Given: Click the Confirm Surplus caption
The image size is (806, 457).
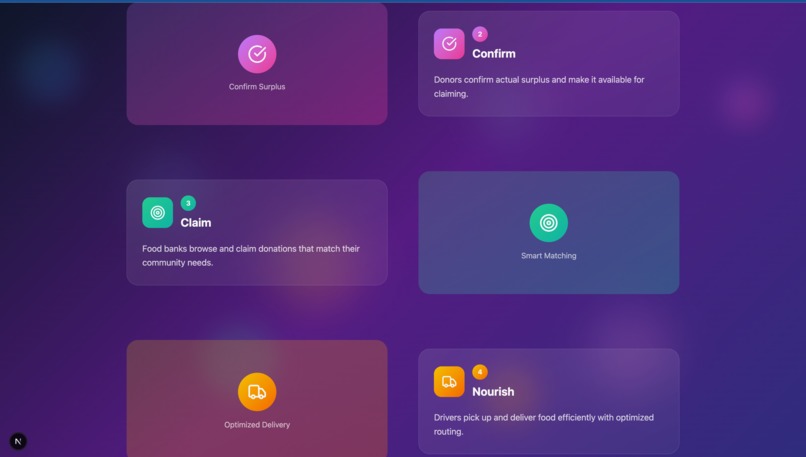Looking at the screenshot, I should click(257, 86).
